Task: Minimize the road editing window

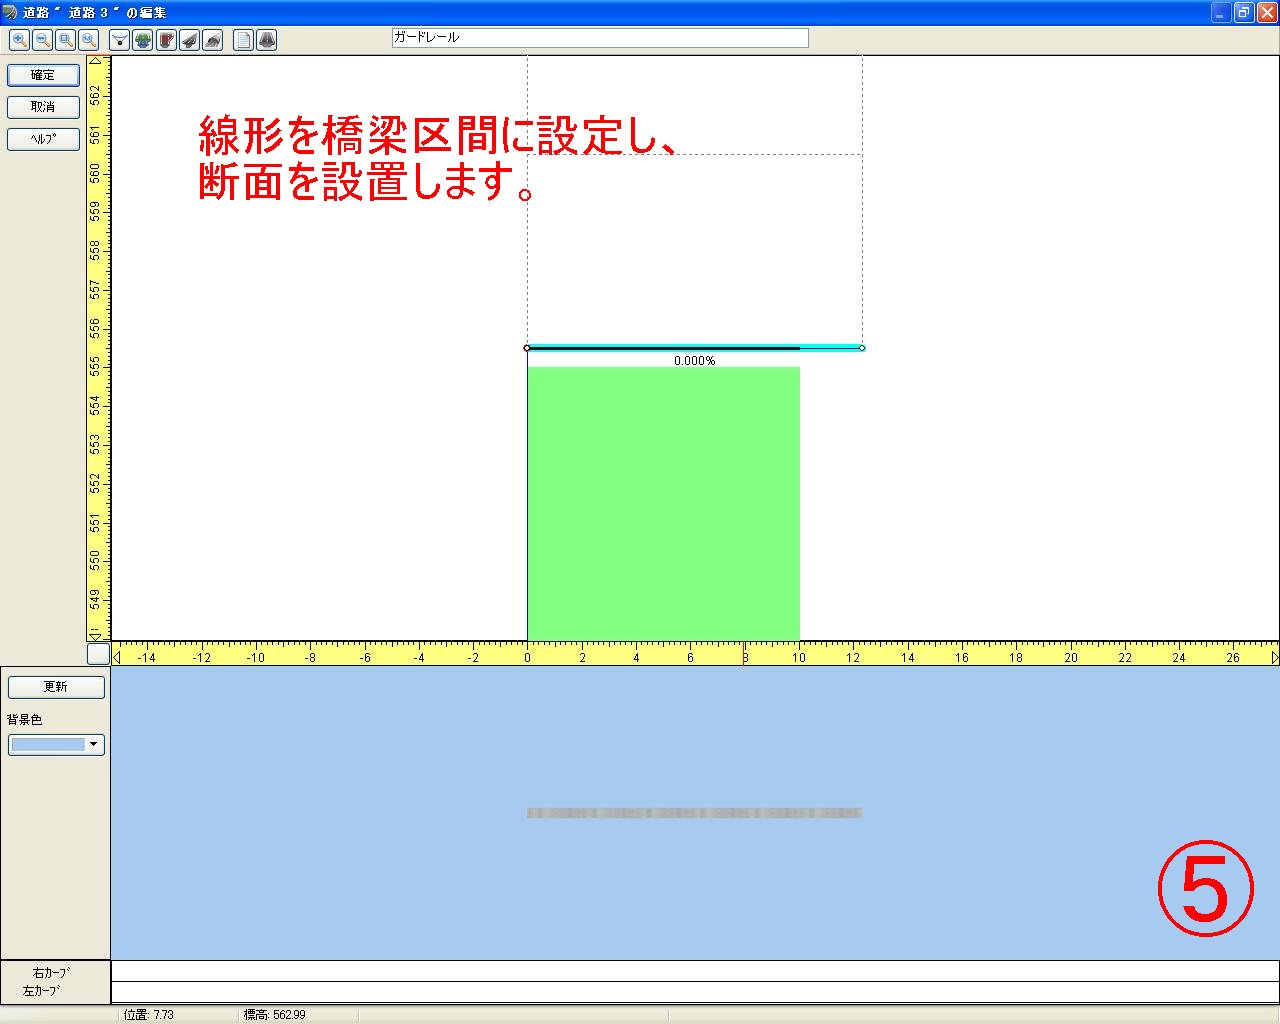Action: (x=1221, y=12)
